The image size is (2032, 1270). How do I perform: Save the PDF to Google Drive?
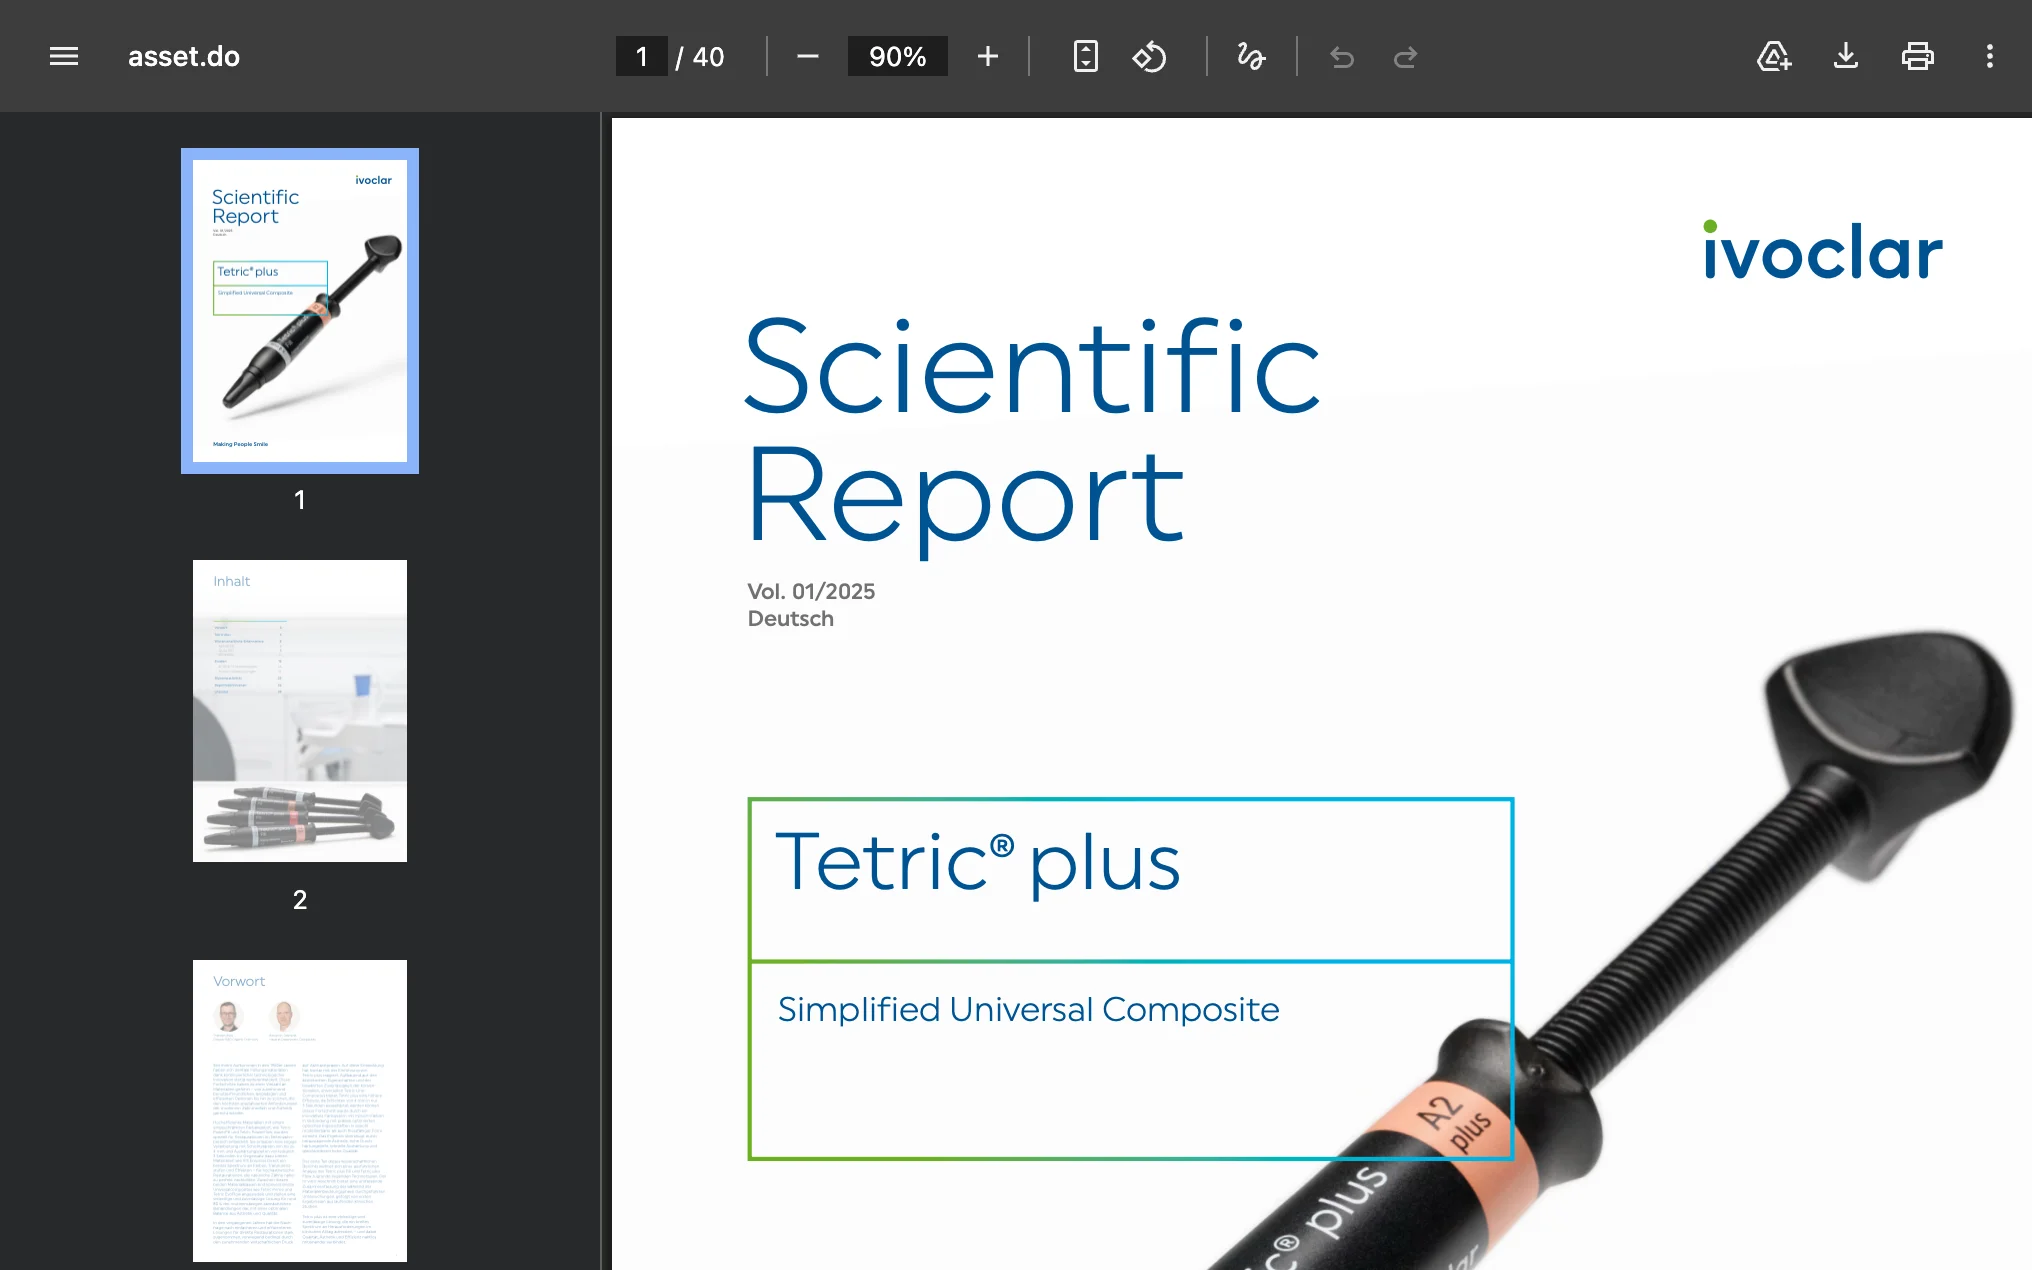click(1774, 56)
